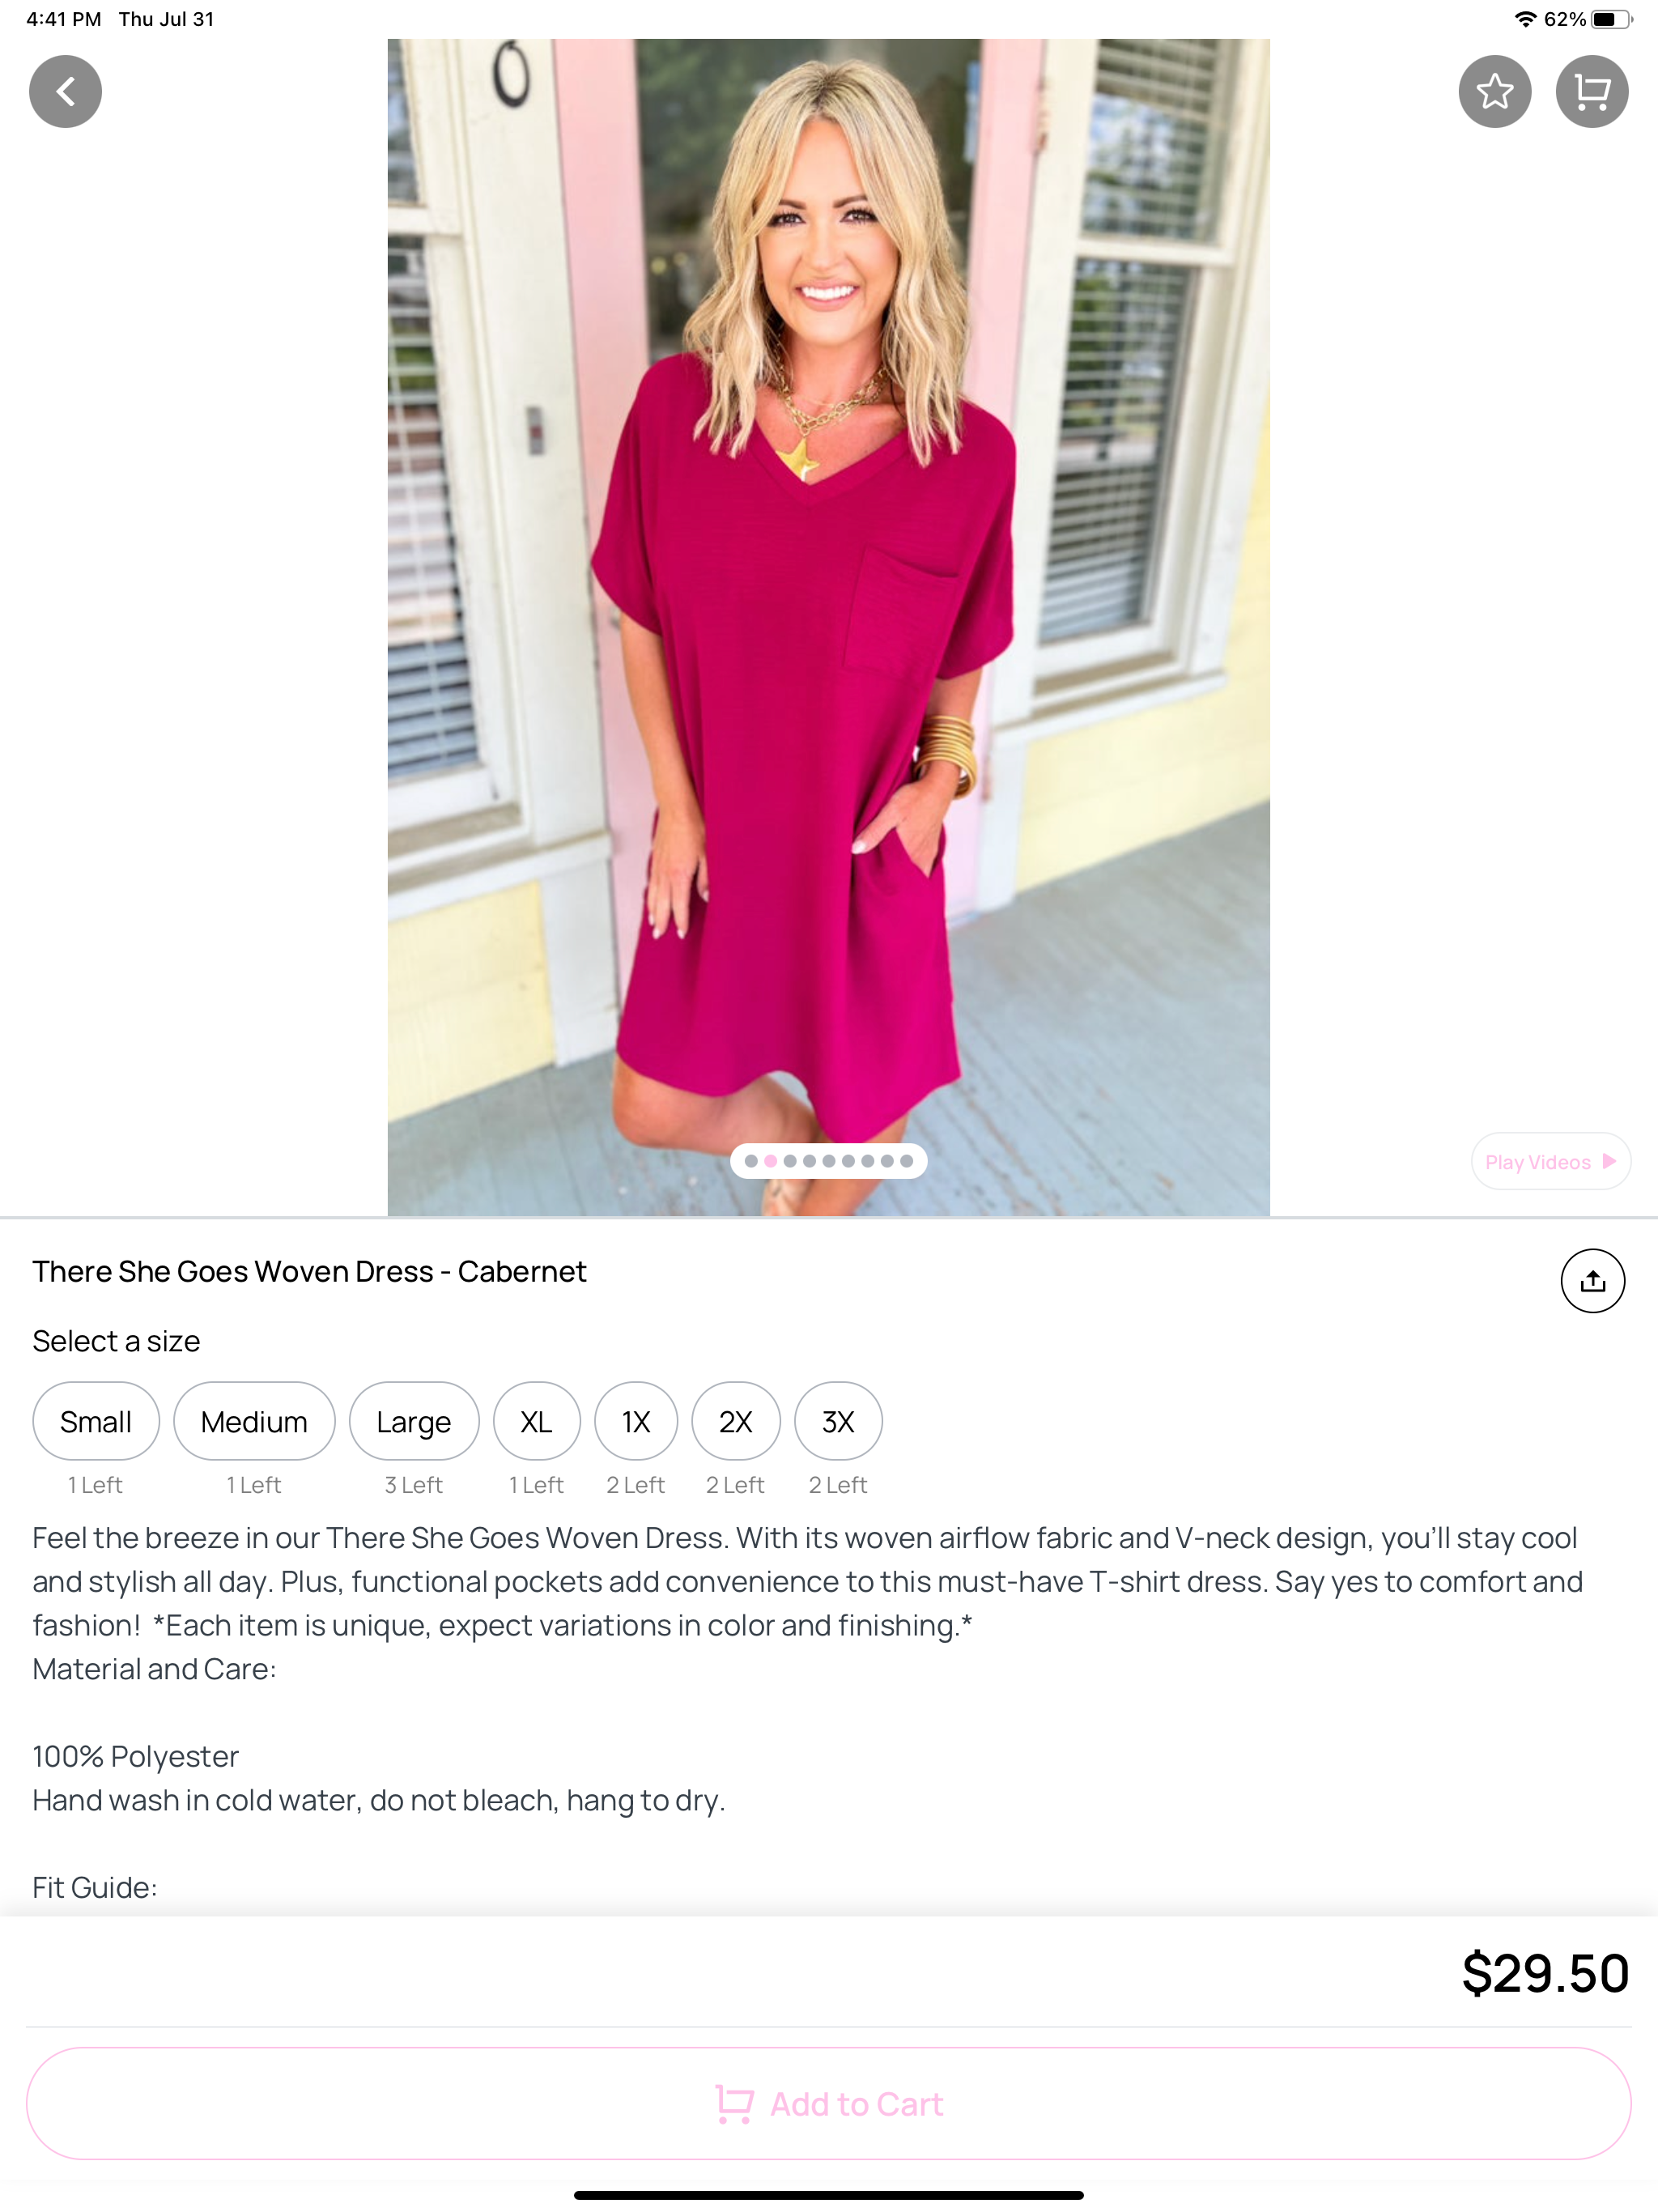Select size 3X

click(838, 1421)
